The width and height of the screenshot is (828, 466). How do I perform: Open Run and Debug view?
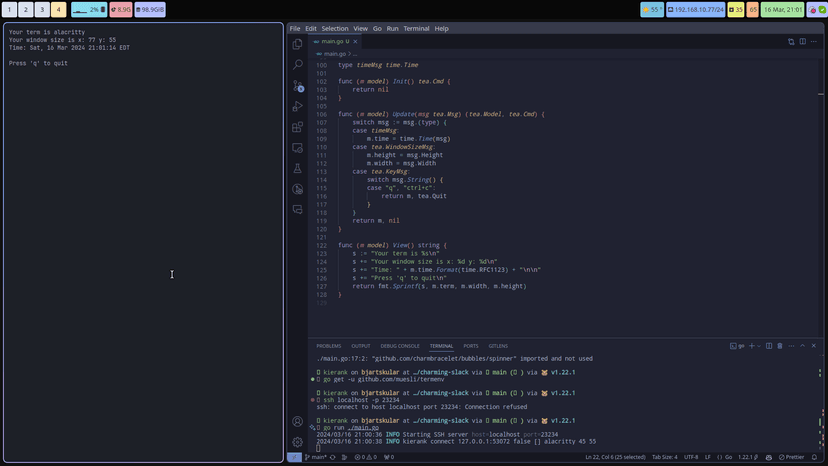pyautogui.click(x=297, y=107)
